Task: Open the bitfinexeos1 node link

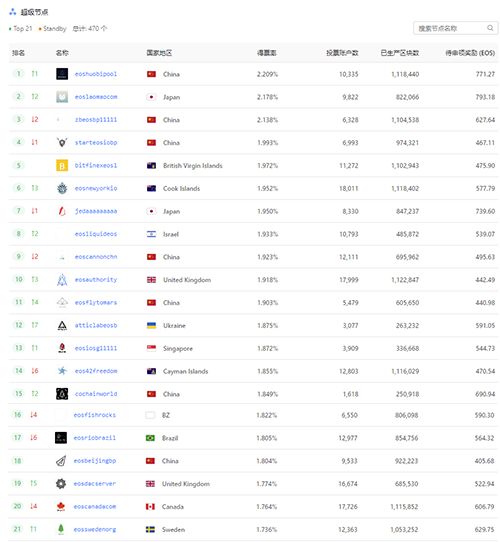Action: [x=96, y=165]
